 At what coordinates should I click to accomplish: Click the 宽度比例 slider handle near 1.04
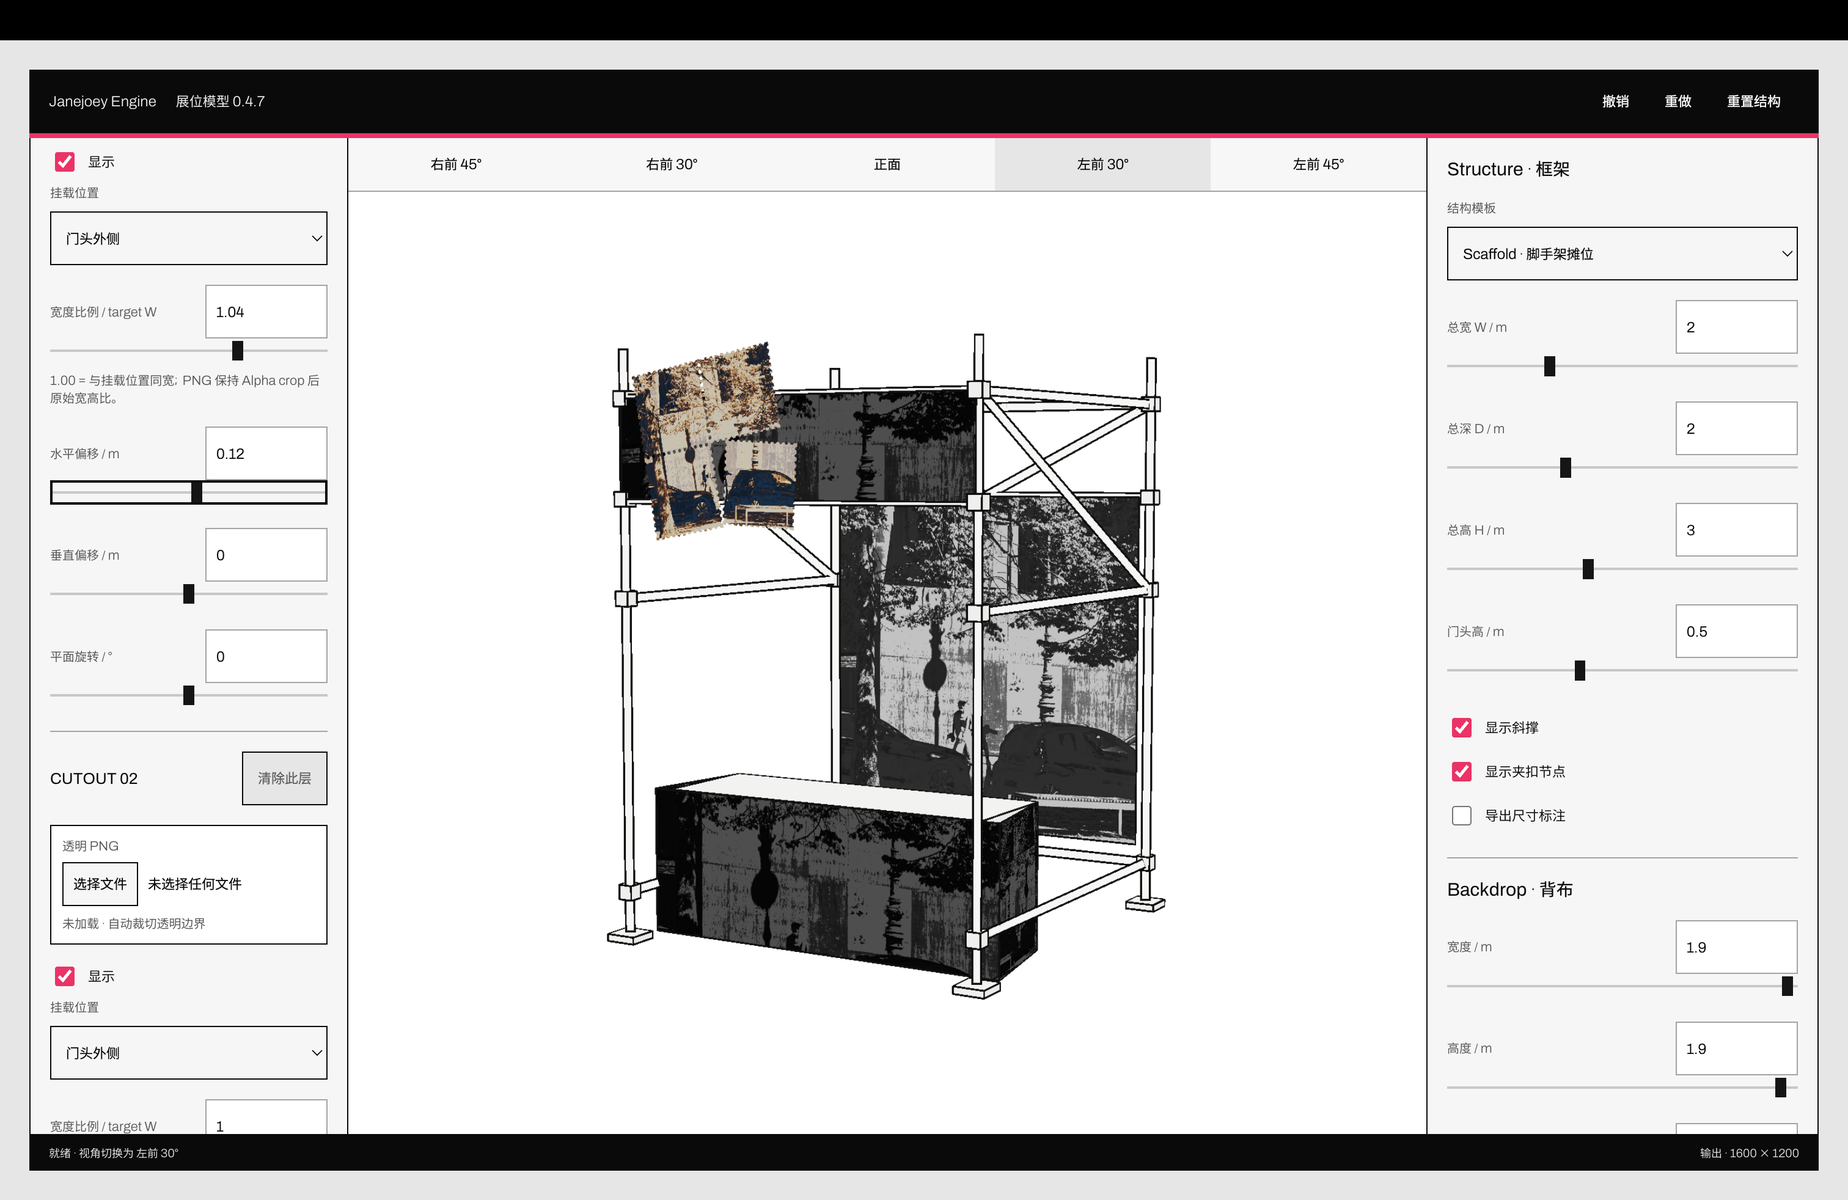pos(238,351)
